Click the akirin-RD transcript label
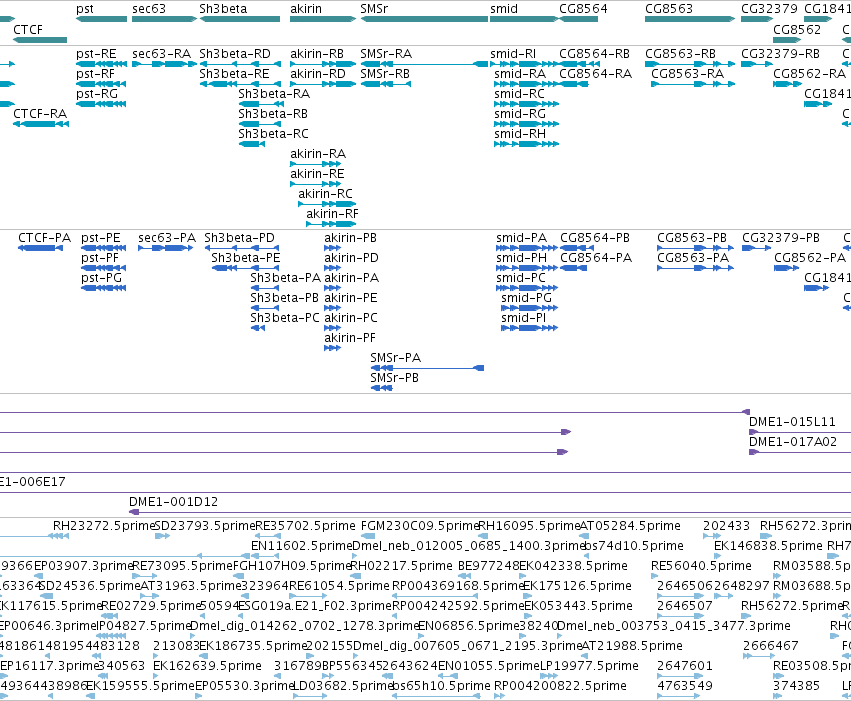Image resolution: width=851 pixels, height=701 pixels. click(x=317, y=74)
